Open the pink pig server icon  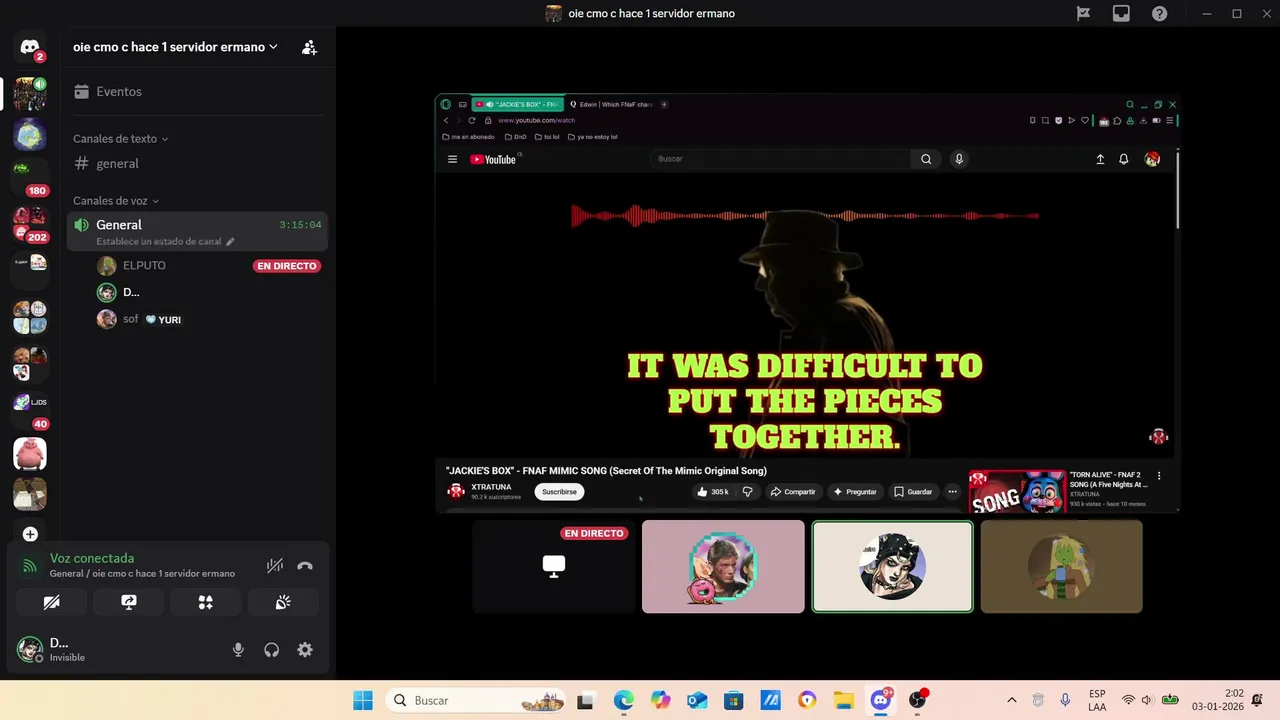pos(30,454)
